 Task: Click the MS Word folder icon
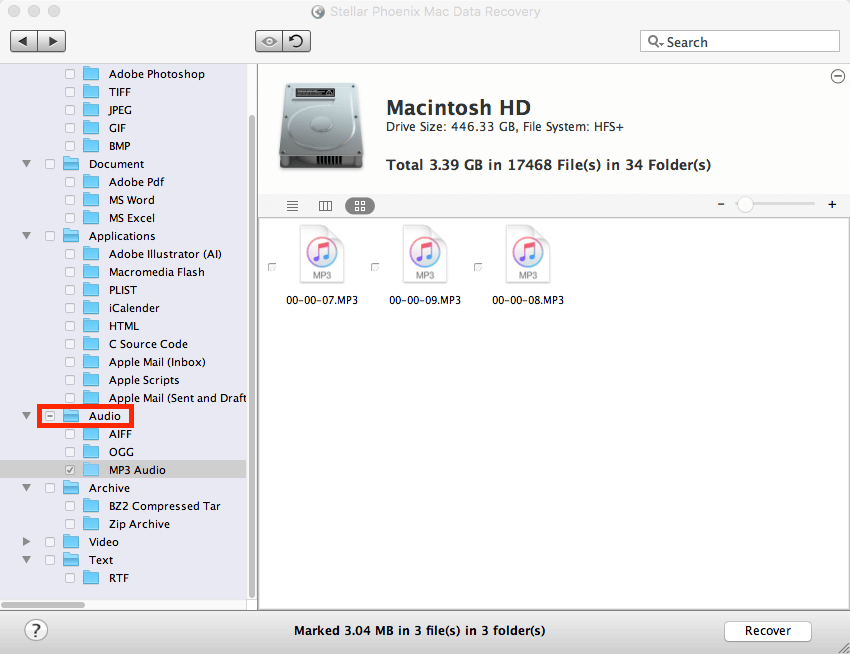click(x=91, y=200)
